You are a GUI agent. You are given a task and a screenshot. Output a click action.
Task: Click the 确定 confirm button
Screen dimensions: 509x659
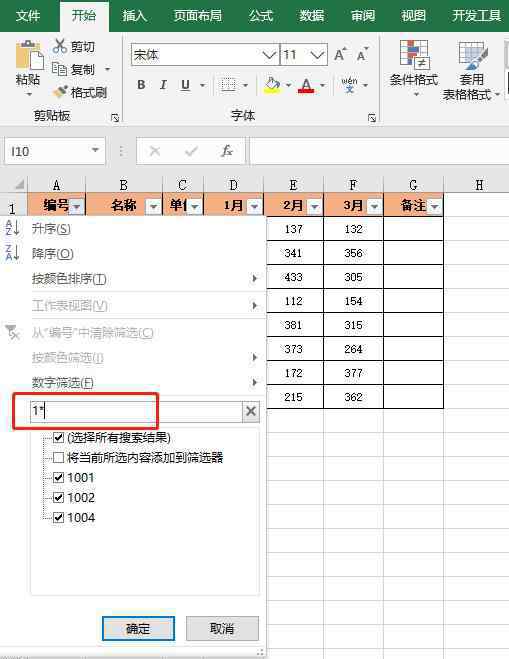pos(138,628)
